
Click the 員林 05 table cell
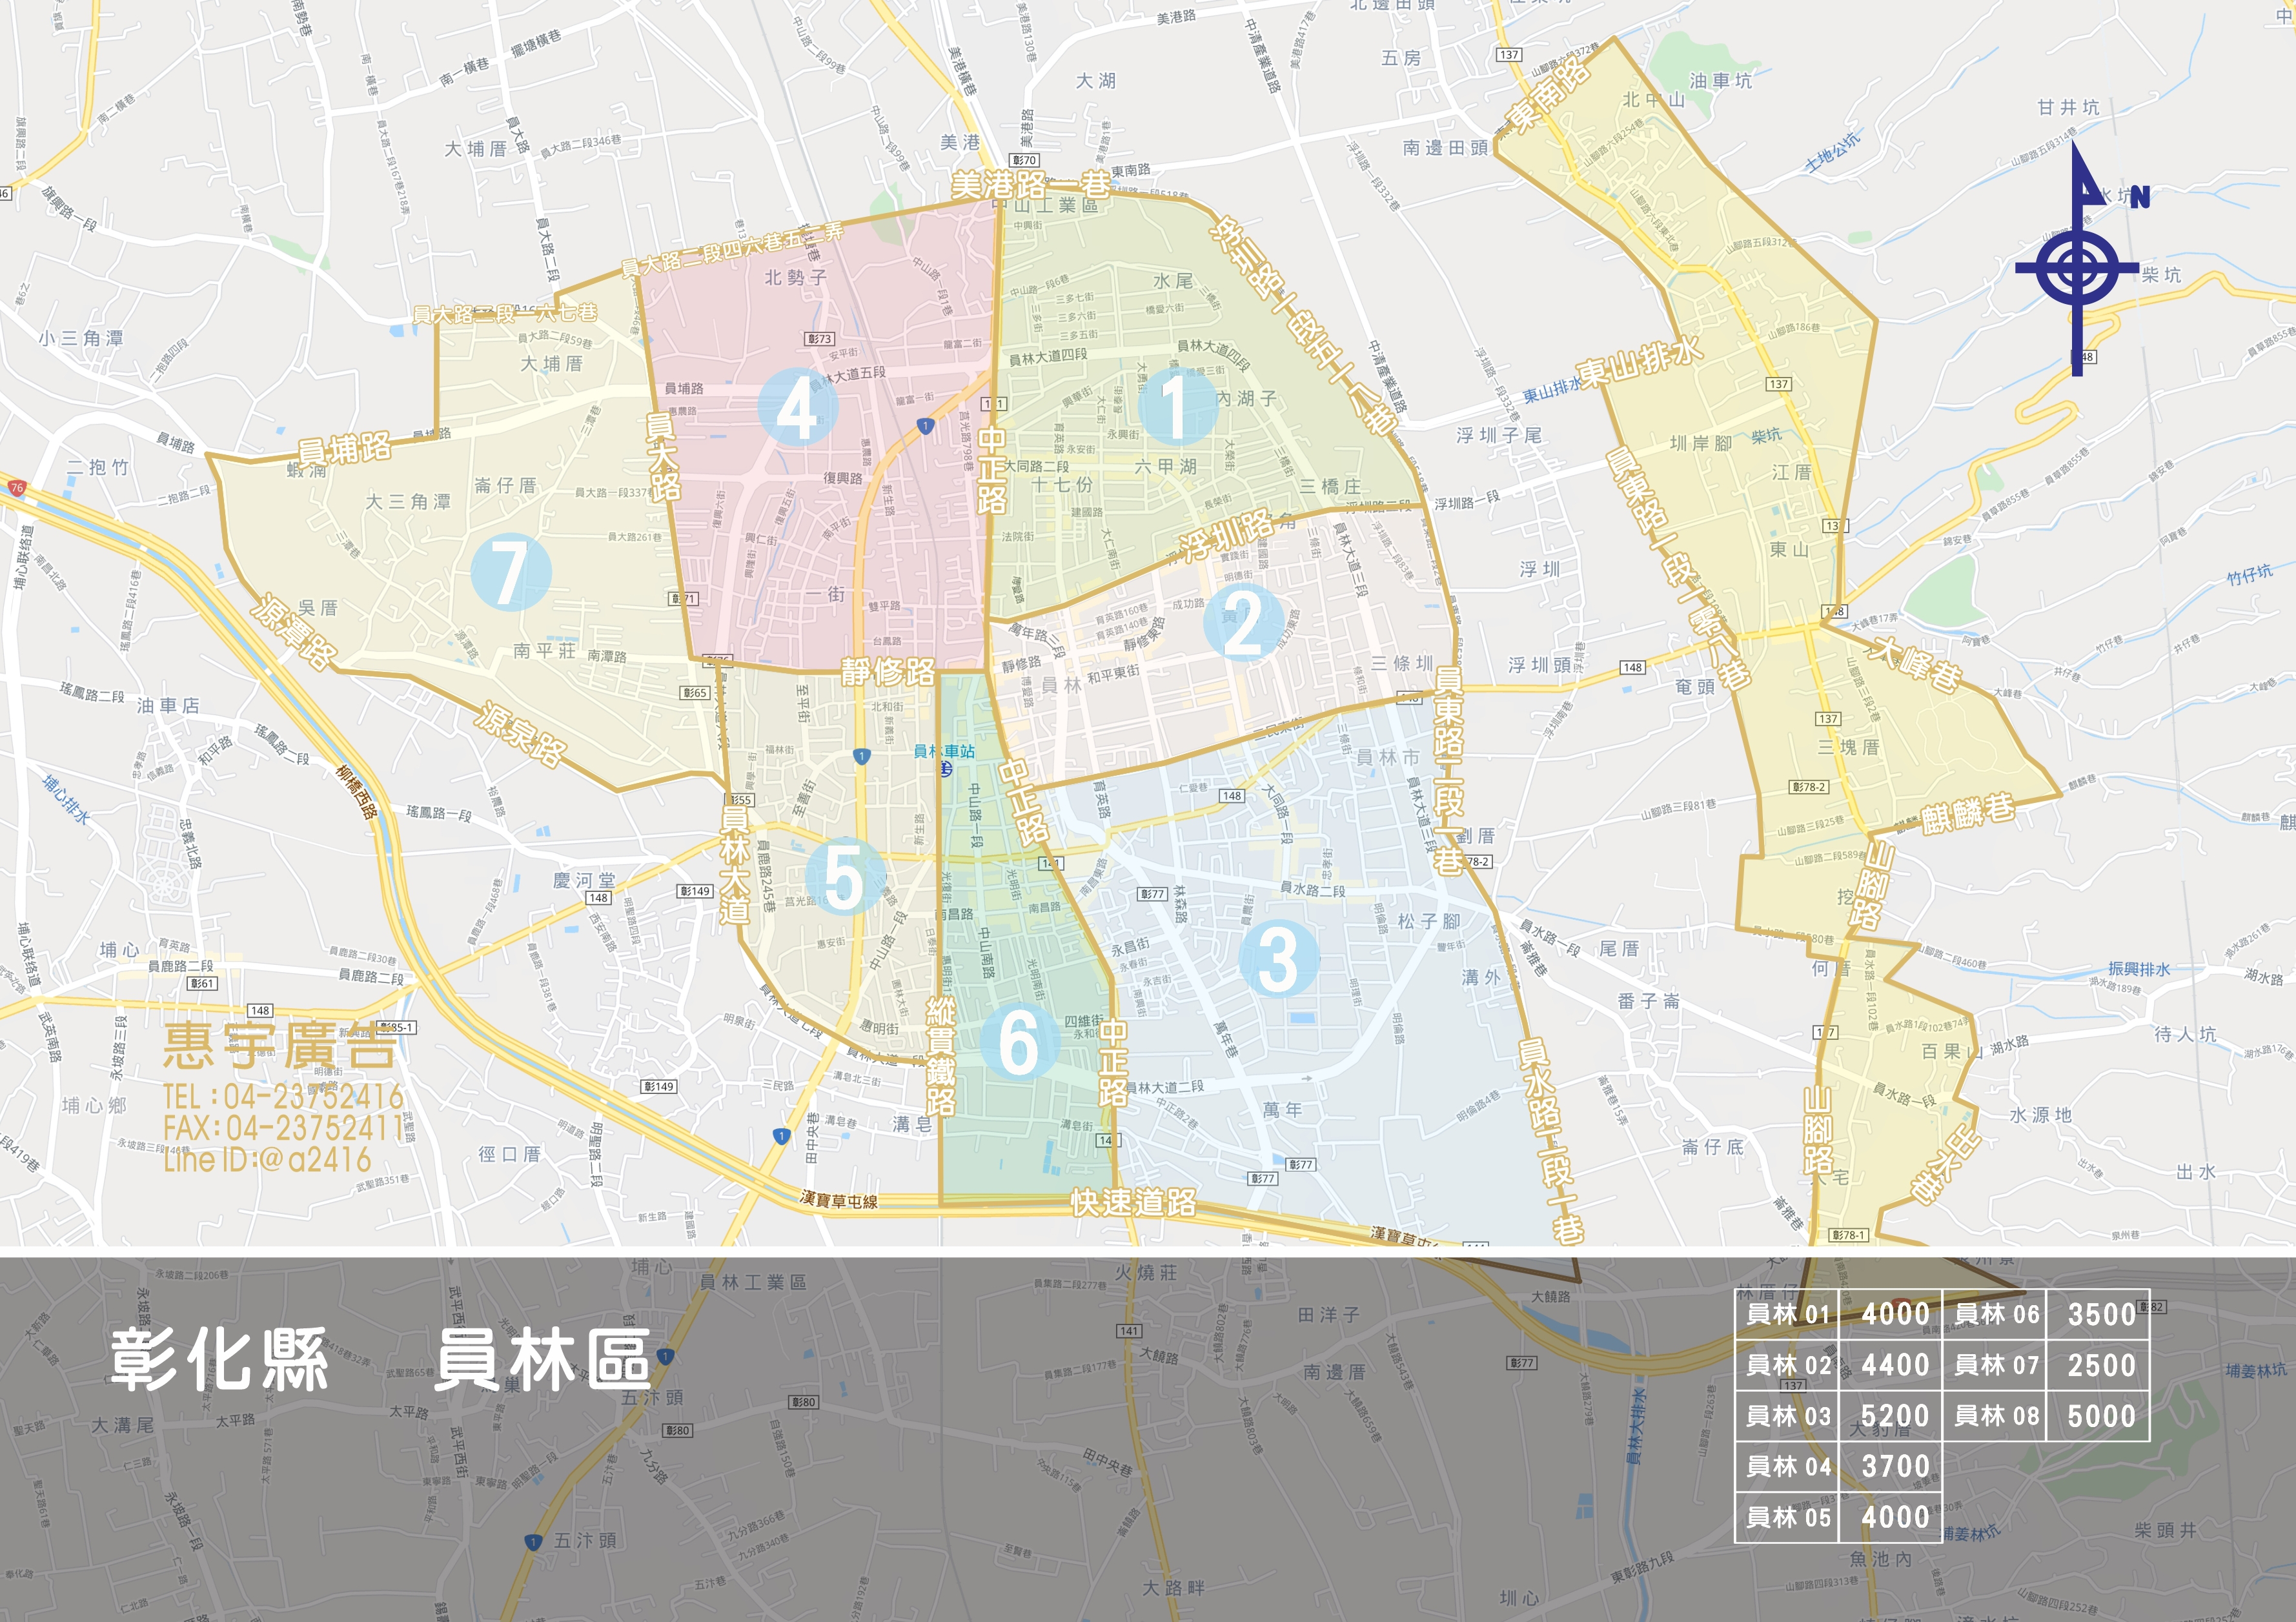pos(1788,1518)
